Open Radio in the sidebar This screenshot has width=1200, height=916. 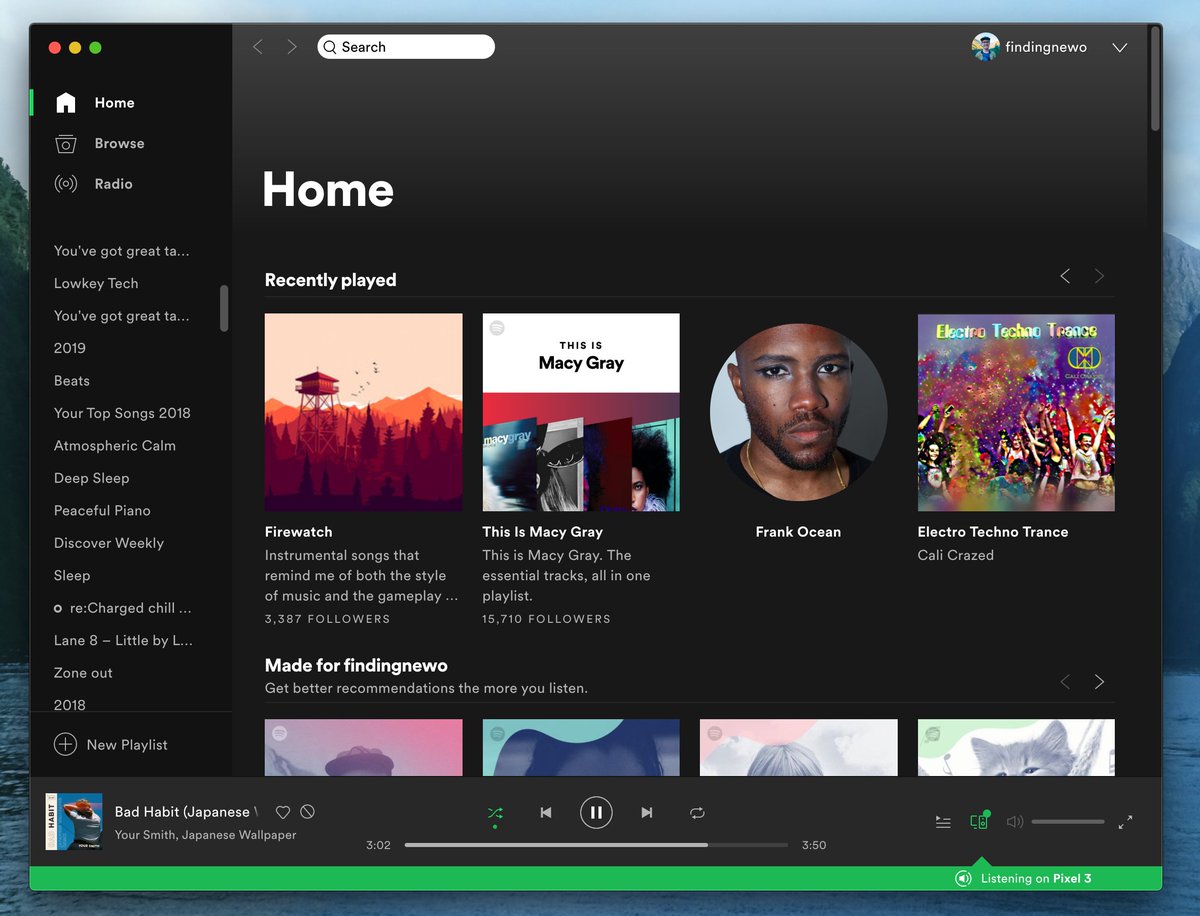click(113, 184)
